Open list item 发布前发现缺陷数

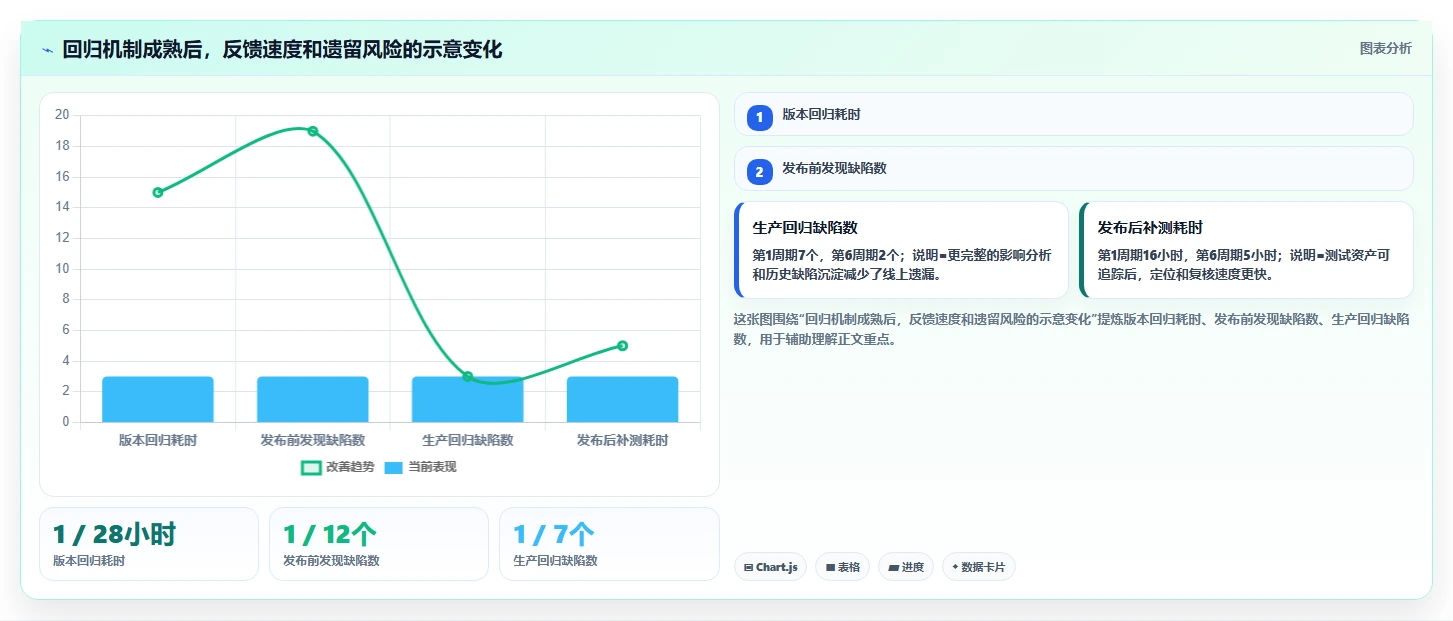coord(1073,169)
